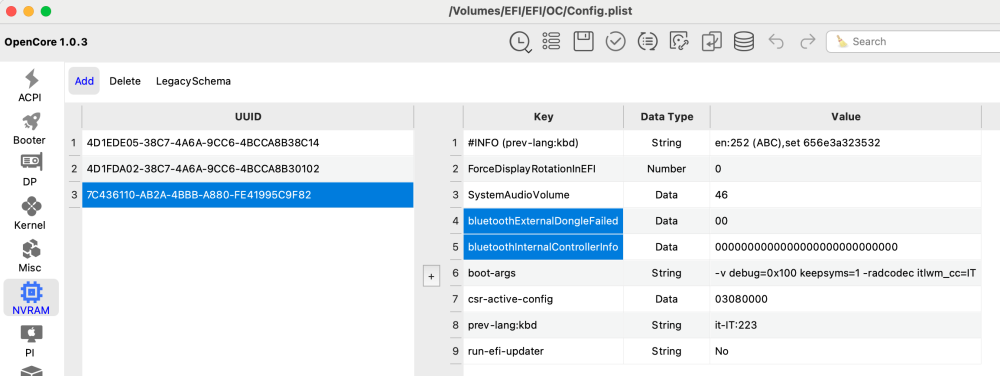This screenshot has width=1000, height=376.
Task: Select the bluetoothInternalControllerInfo key
Action: click(543, 247)
